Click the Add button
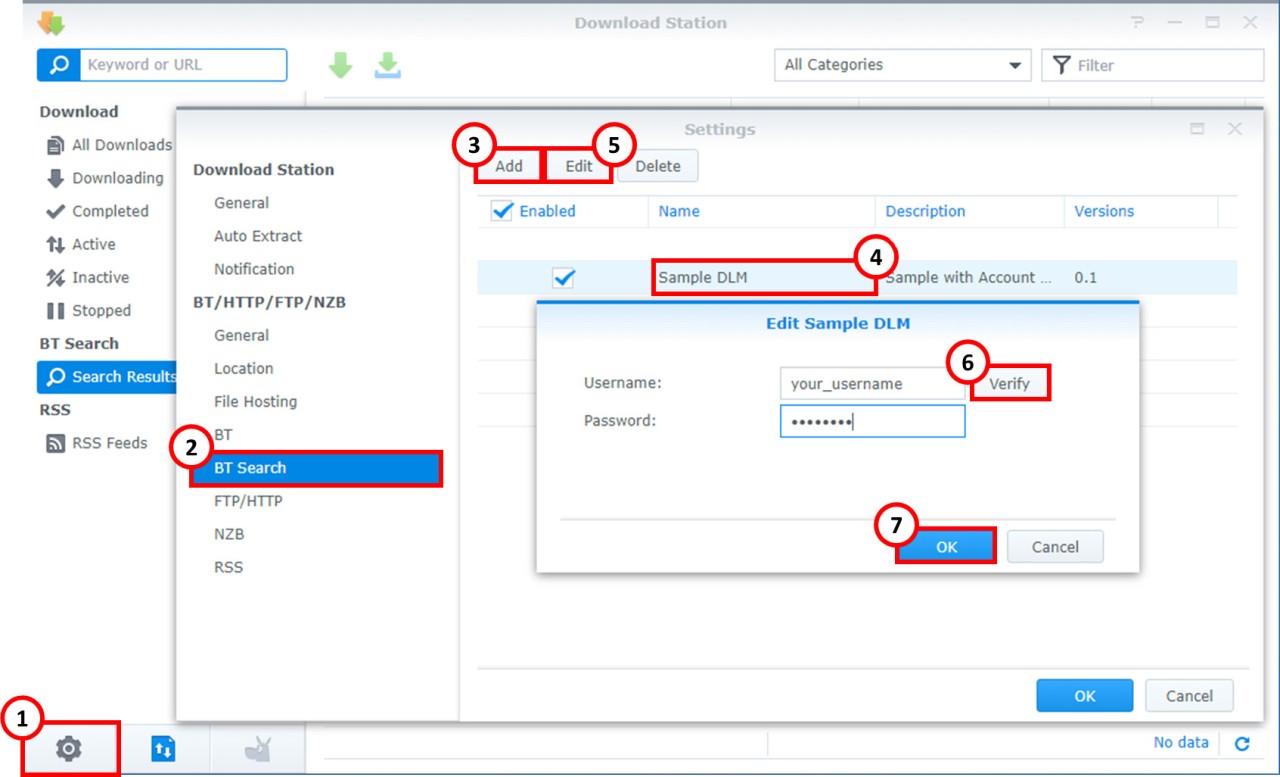The height and width of the screenshot is (777, 1280). (508, 166)
